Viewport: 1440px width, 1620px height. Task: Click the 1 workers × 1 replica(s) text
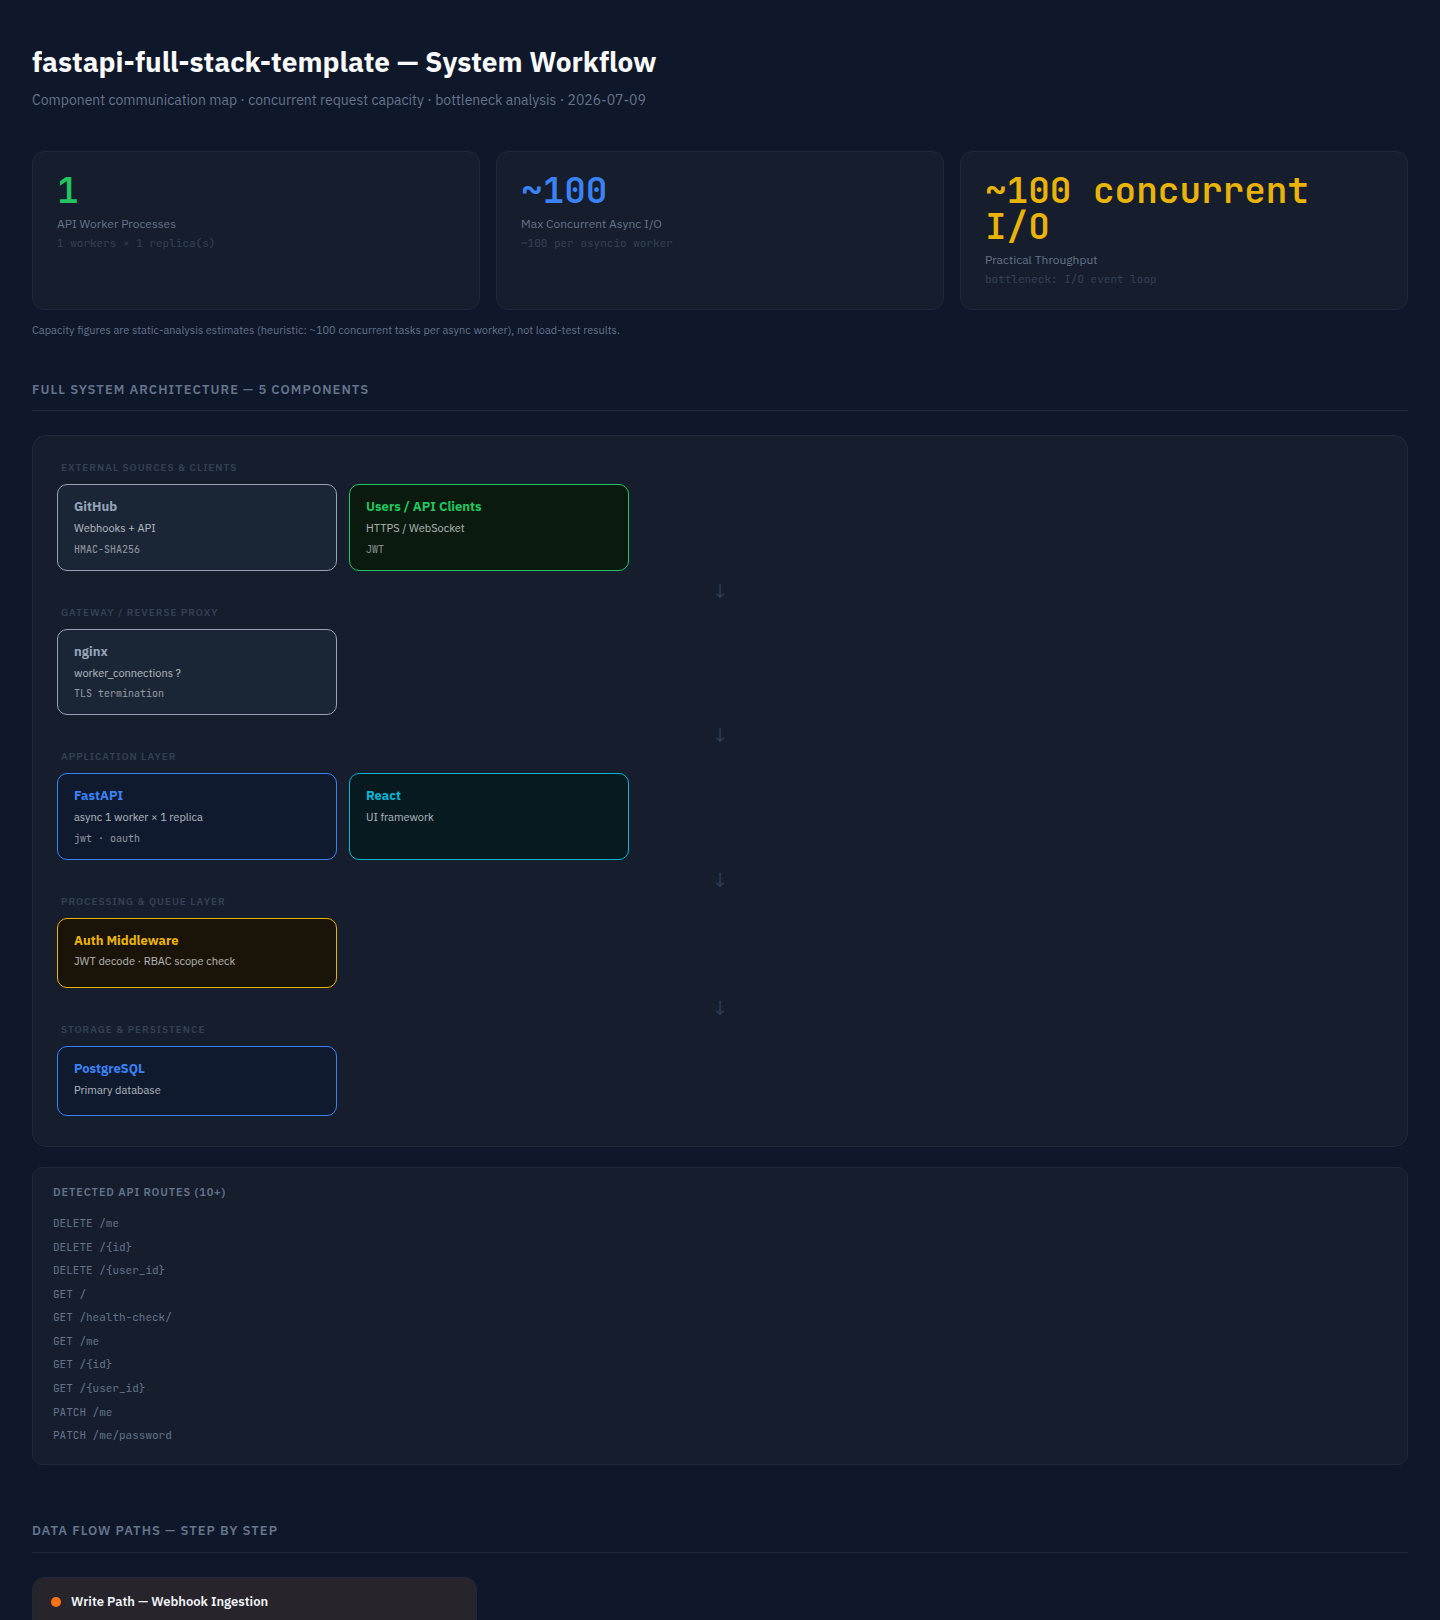(x=136, y=243)
